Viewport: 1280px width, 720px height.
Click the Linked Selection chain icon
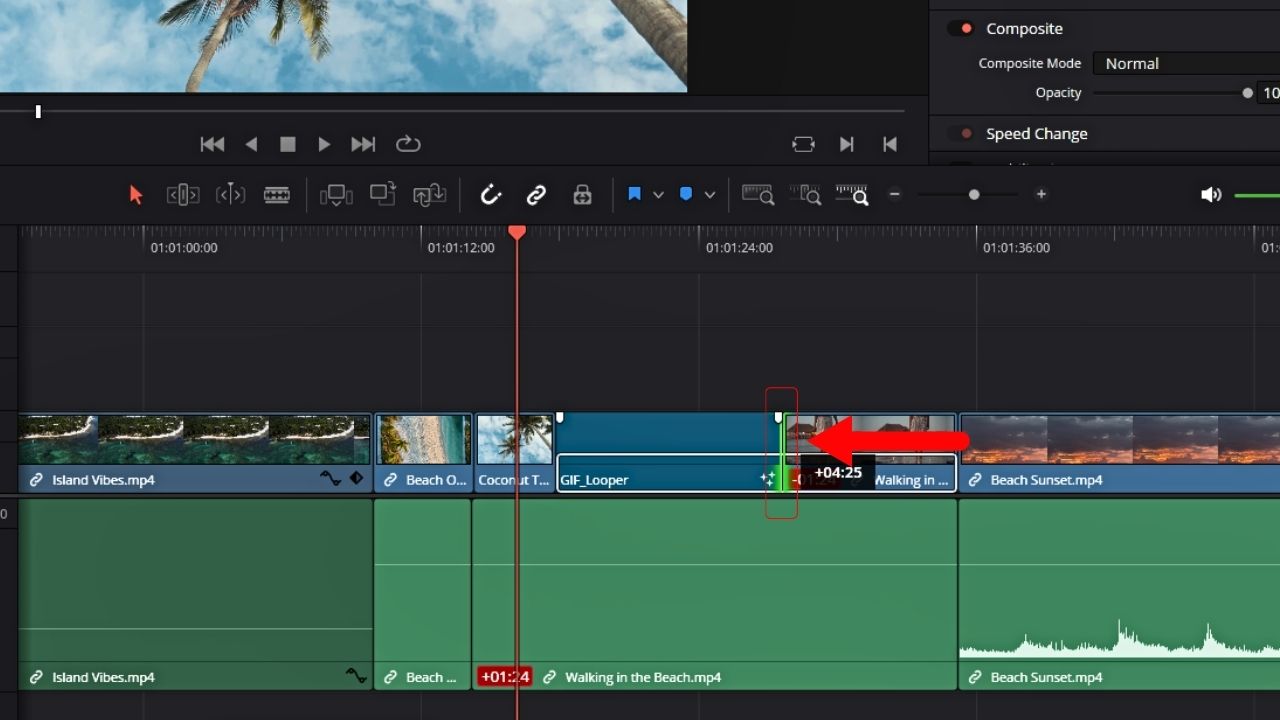pyautogui.click(x=536, y=194)
